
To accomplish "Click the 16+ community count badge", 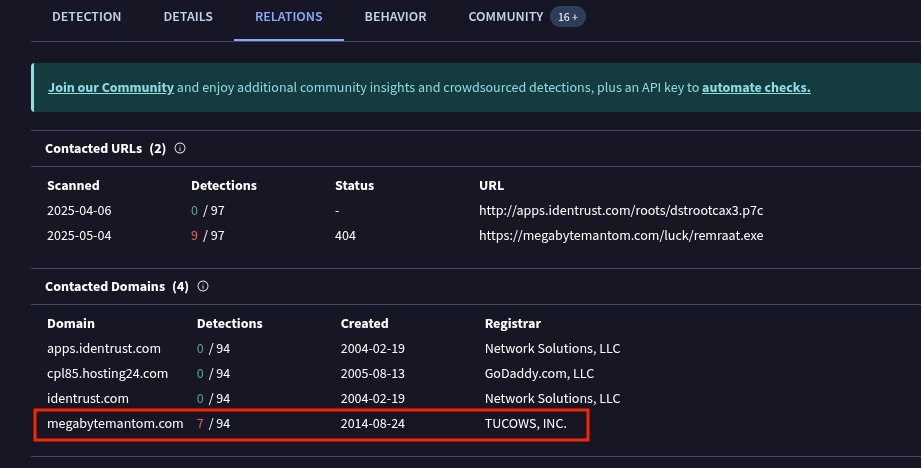I will point(568,17).
